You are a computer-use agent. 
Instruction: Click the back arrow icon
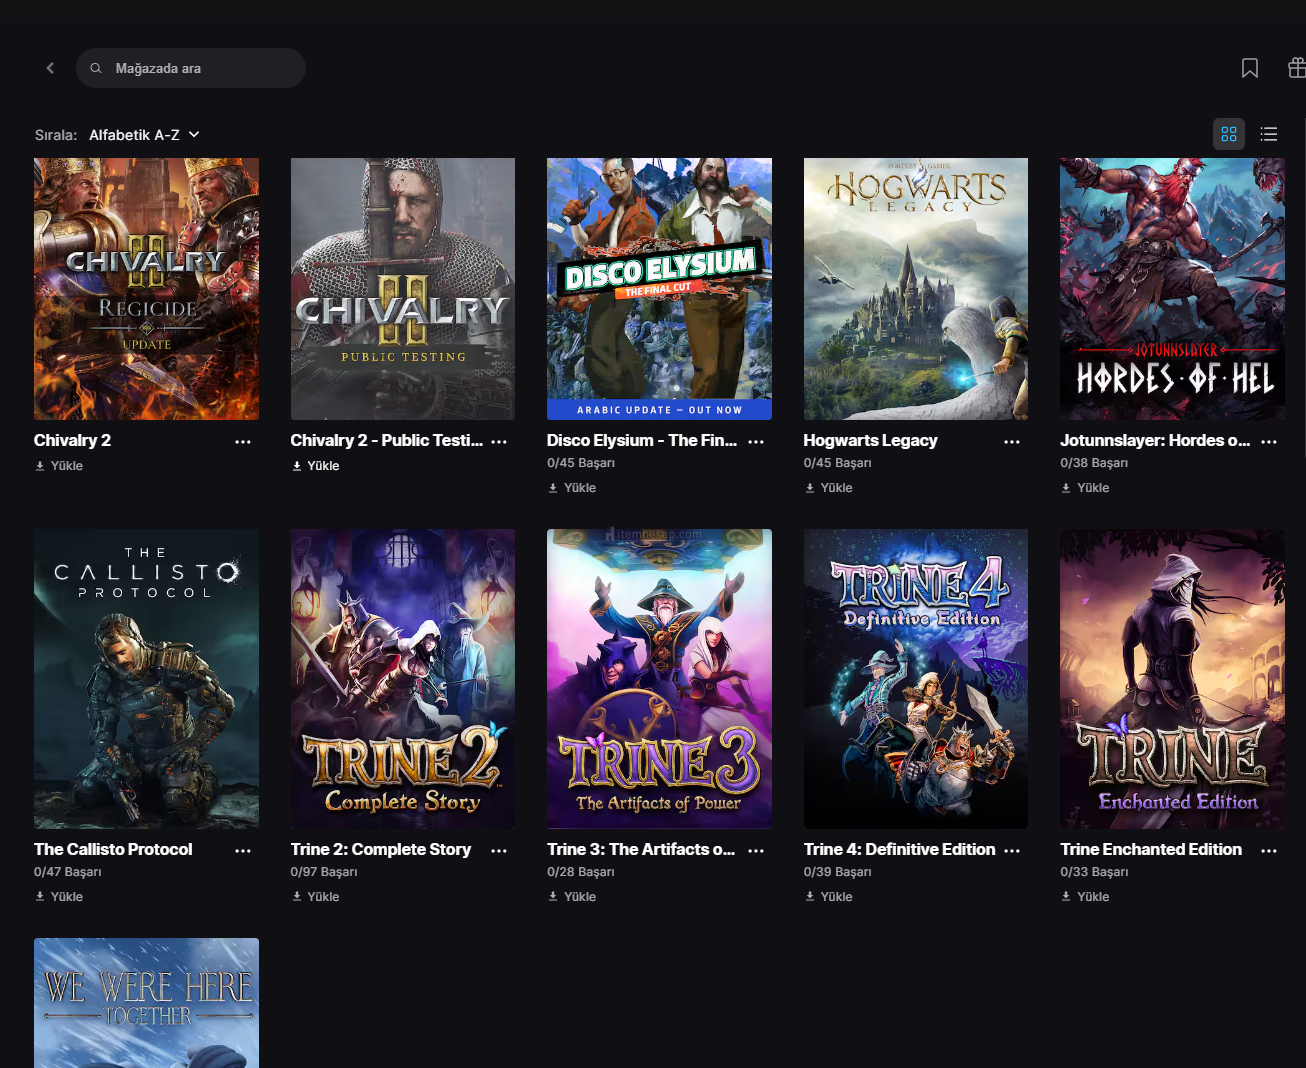coord(50,68)
